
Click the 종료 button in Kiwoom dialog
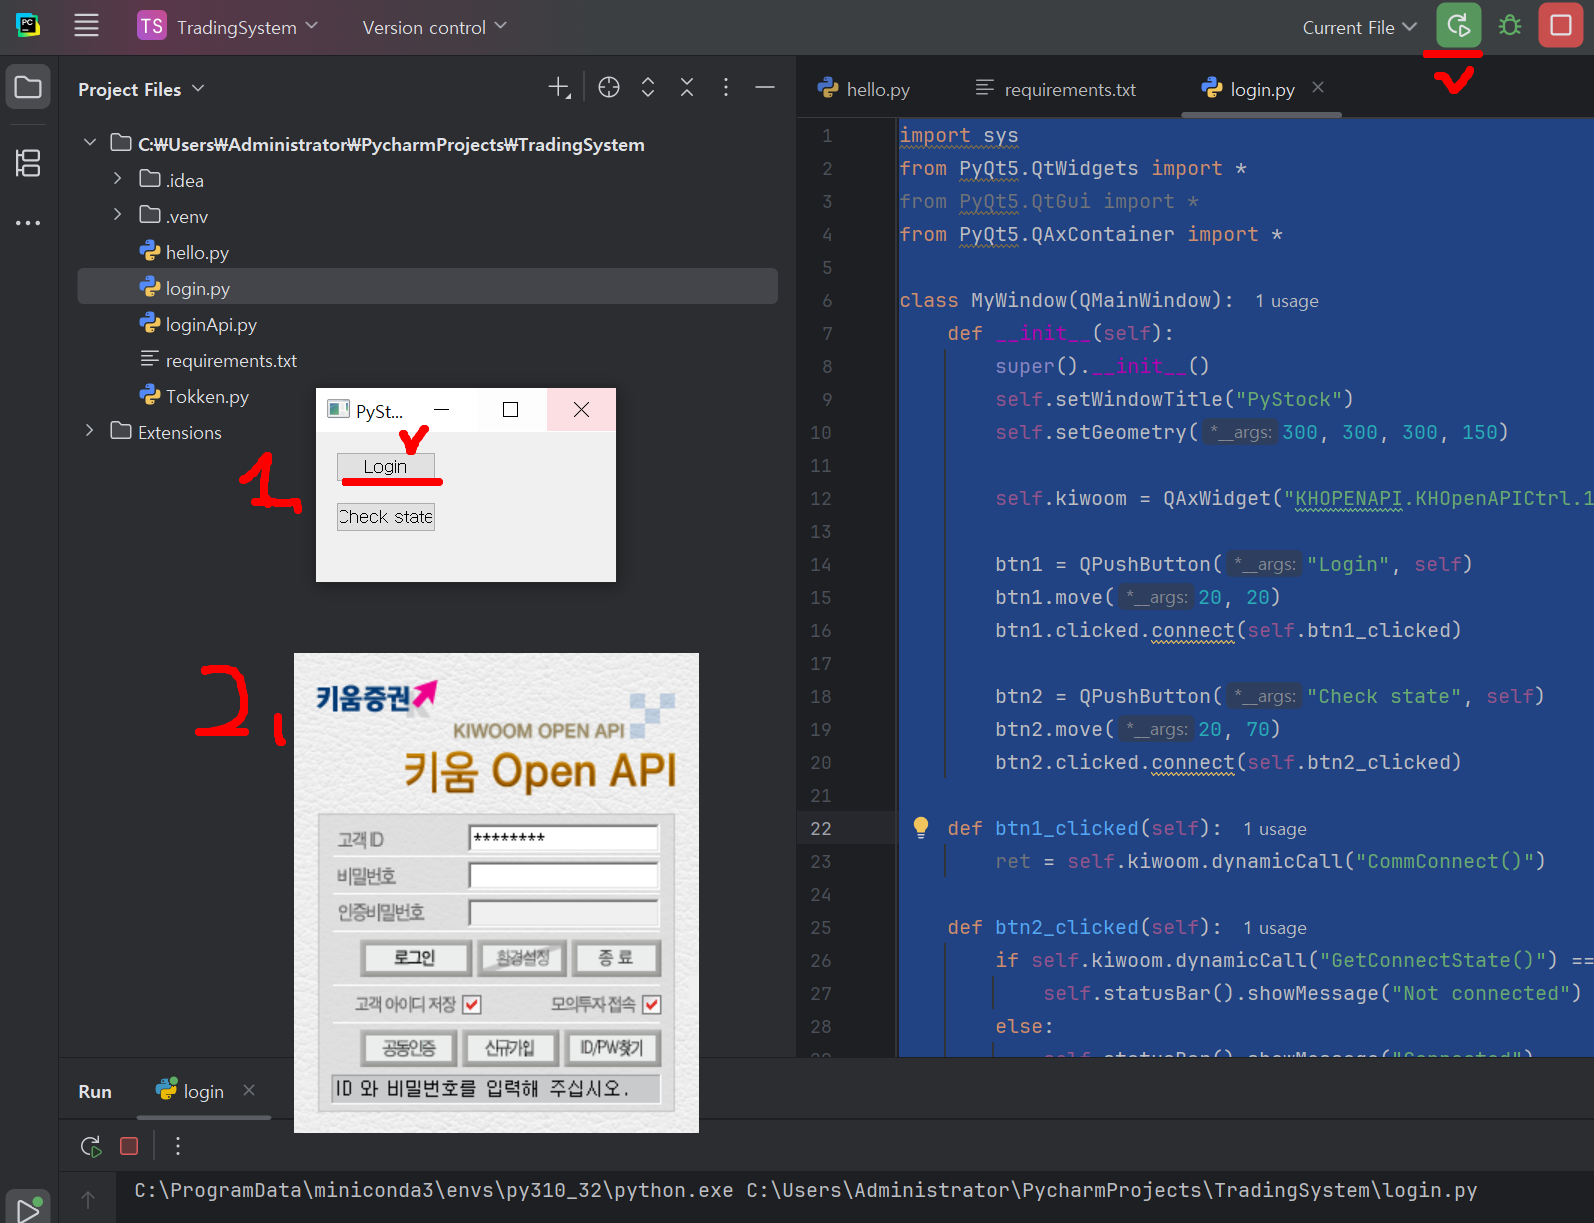coord(616,958)
